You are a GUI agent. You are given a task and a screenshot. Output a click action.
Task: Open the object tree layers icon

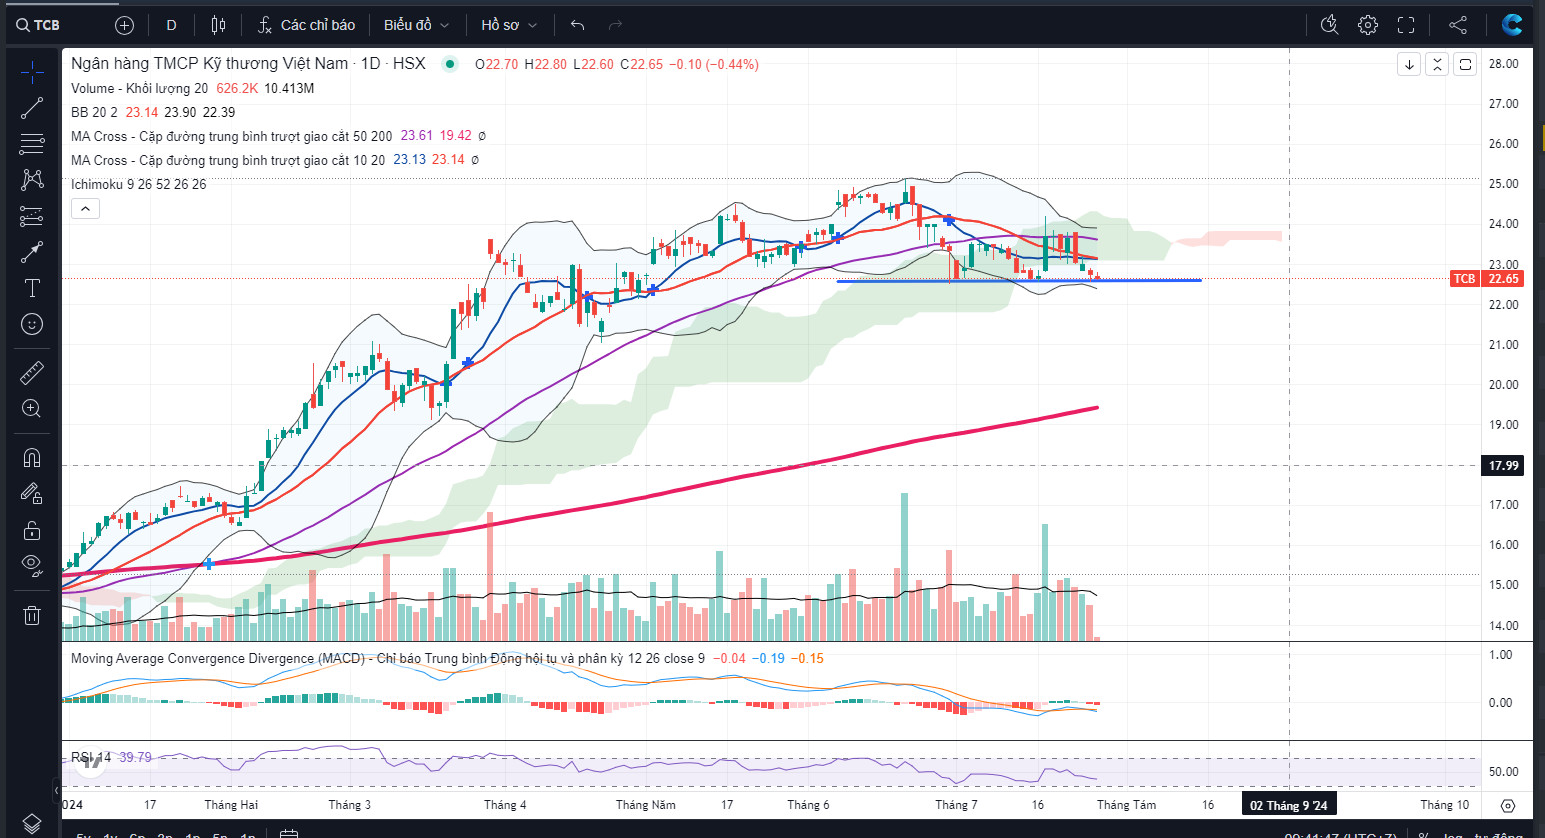tap(32, 824)
